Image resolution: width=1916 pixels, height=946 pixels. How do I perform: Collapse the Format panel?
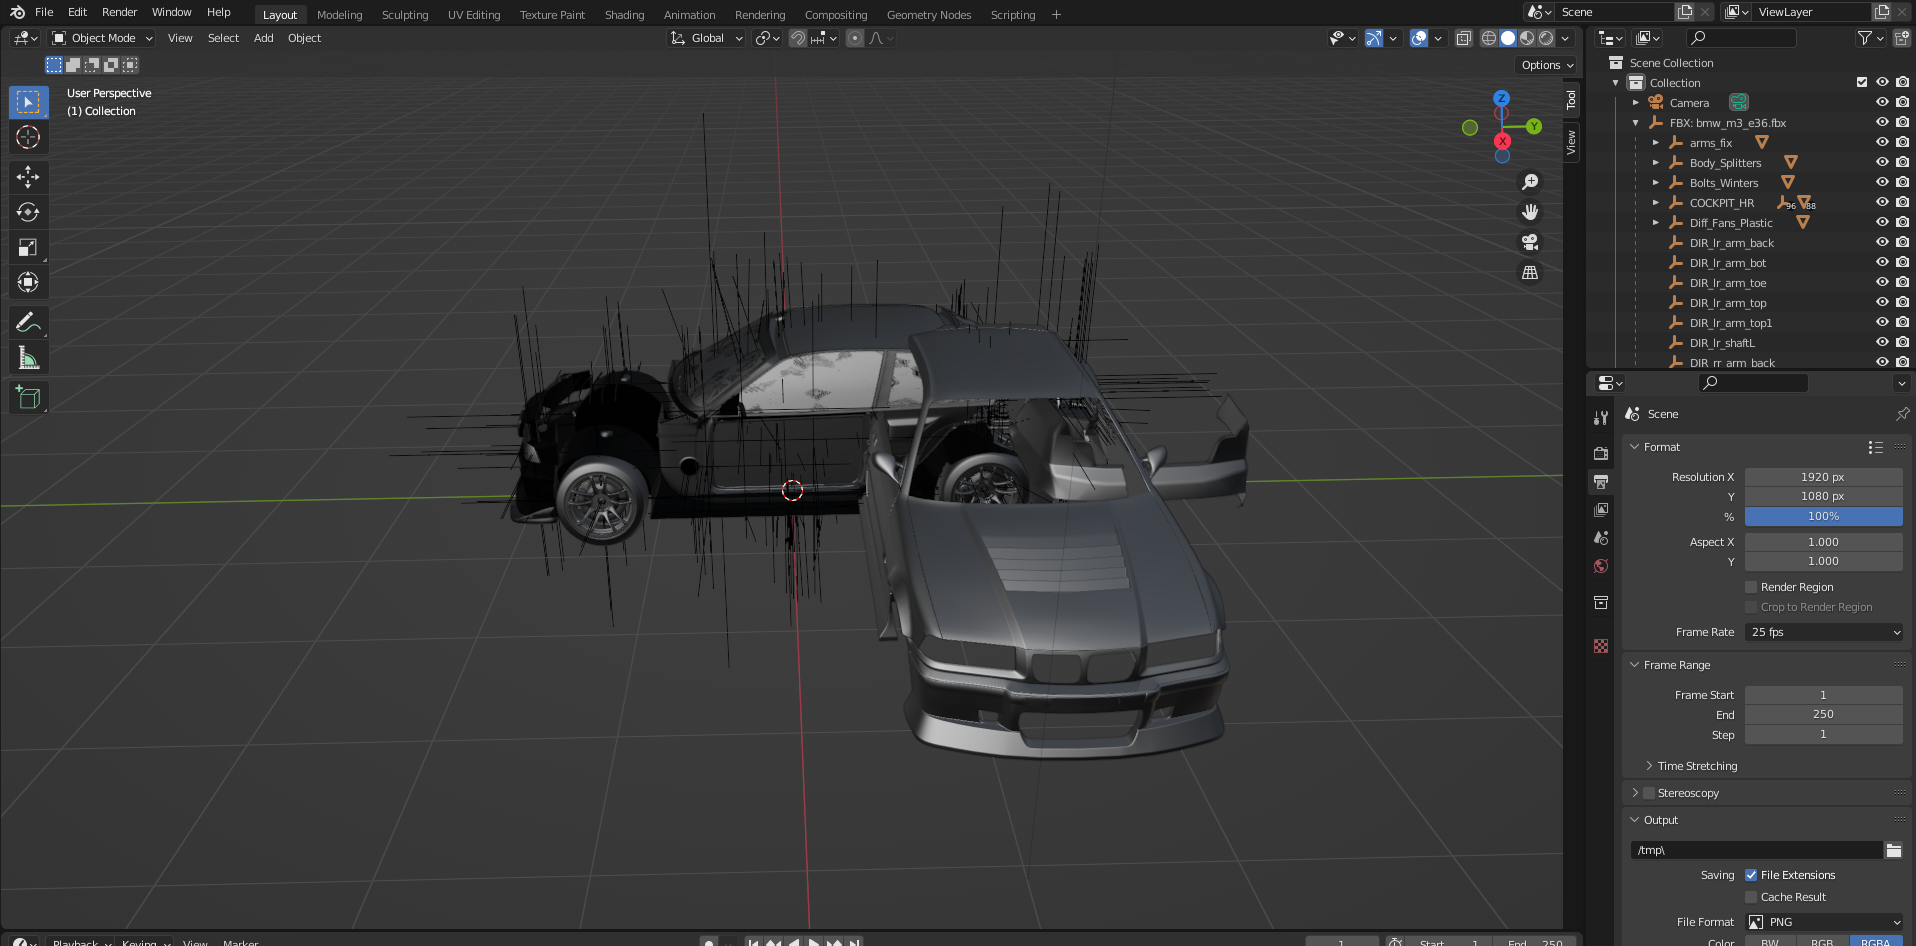coord(1635,447)
